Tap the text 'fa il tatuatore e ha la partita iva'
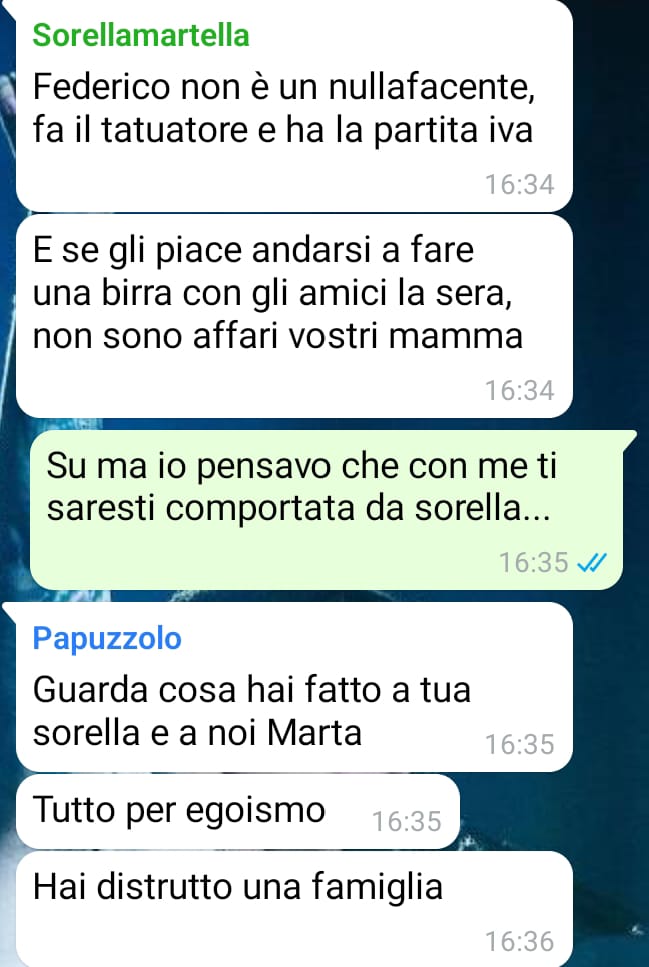The image size is (649, 967). (283, 130)
